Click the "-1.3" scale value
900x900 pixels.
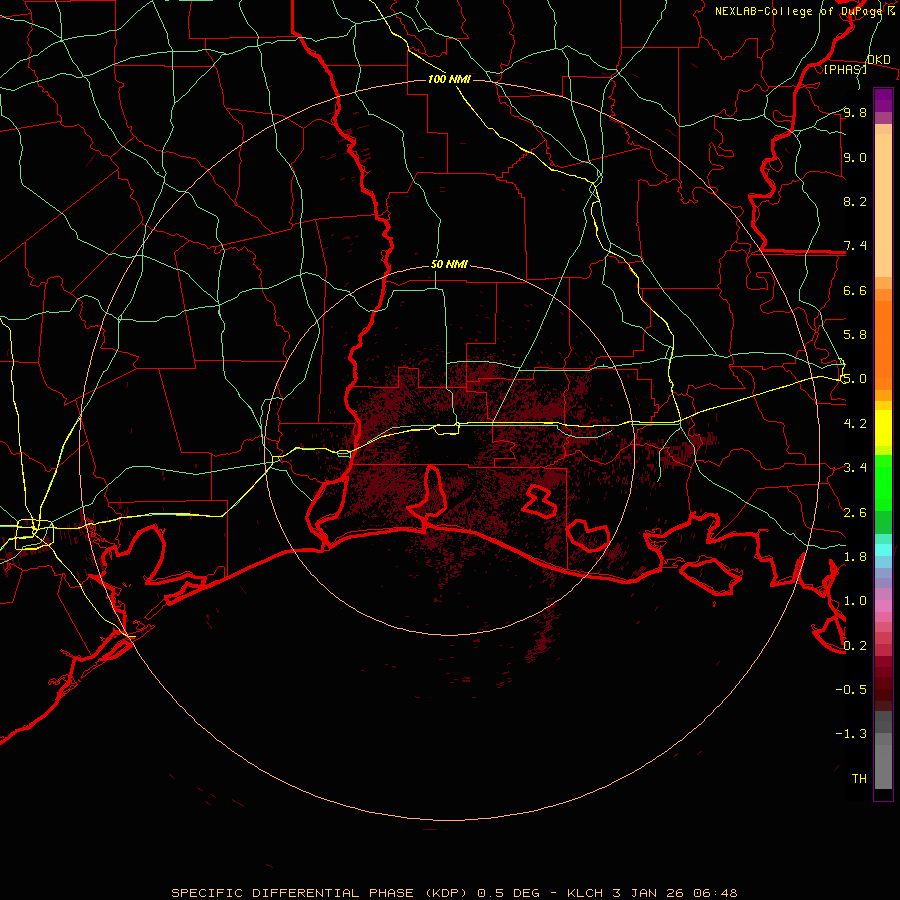851,734
